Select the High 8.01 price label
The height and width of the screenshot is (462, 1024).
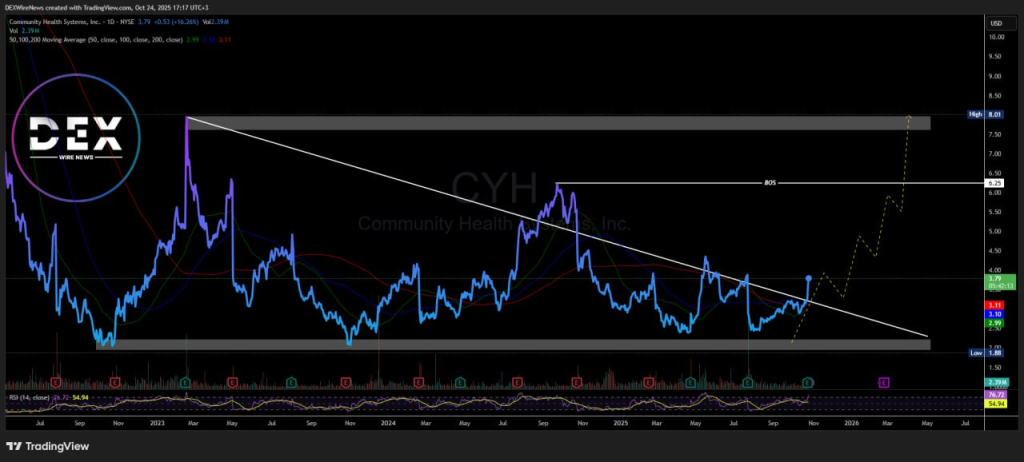pos(988,115)
